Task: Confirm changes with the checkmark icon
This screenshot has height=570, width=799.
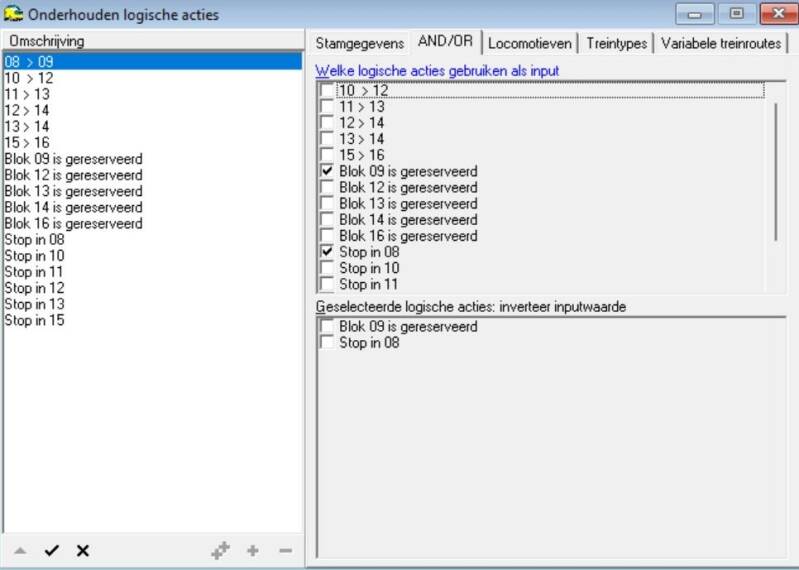Action: [x=51, y=550]
